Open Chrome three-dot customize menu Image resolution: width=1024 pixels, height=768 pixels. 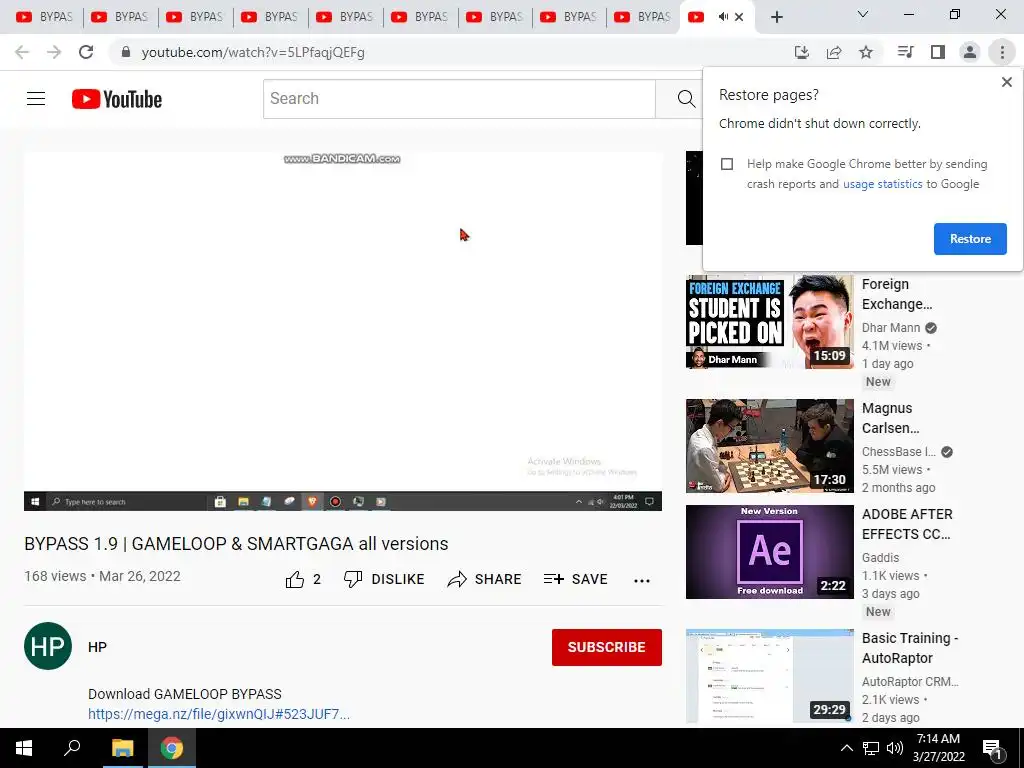(x=1002, y=52)
